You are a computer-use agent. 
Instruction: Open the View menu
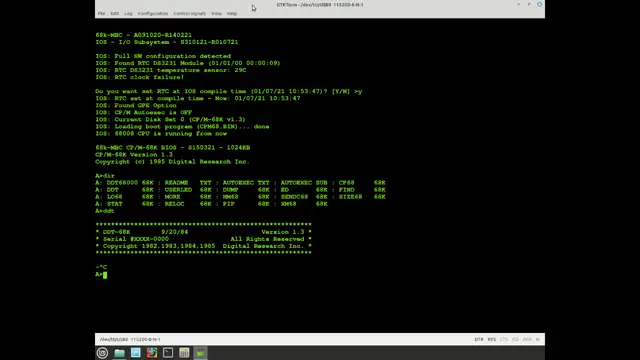[x=216, y=13]
